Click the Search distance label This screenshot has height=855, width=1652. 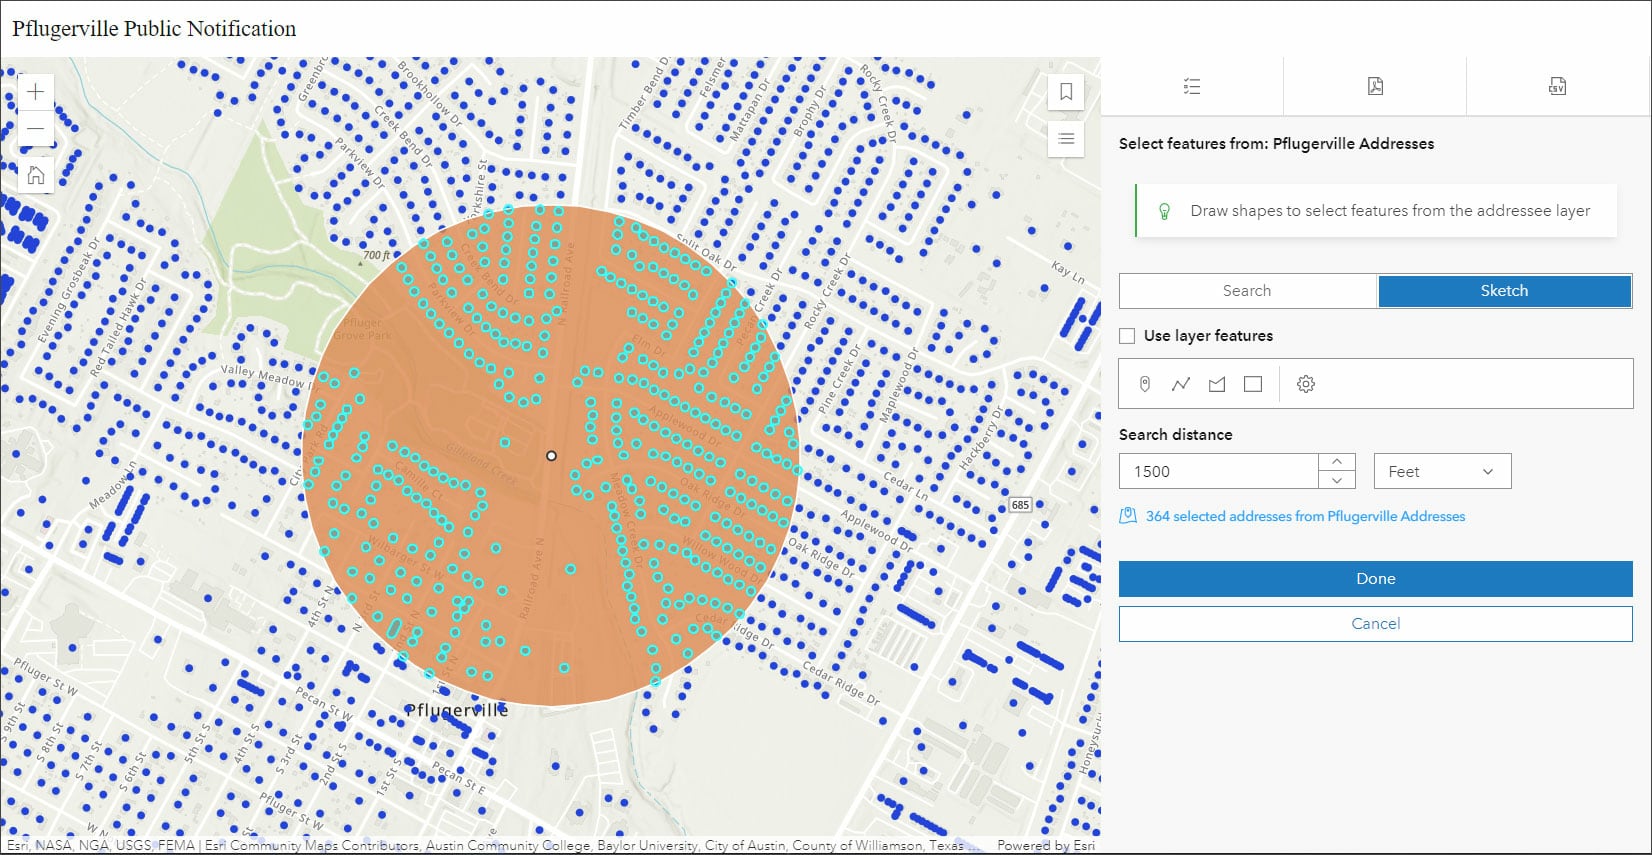(1175, 435)
